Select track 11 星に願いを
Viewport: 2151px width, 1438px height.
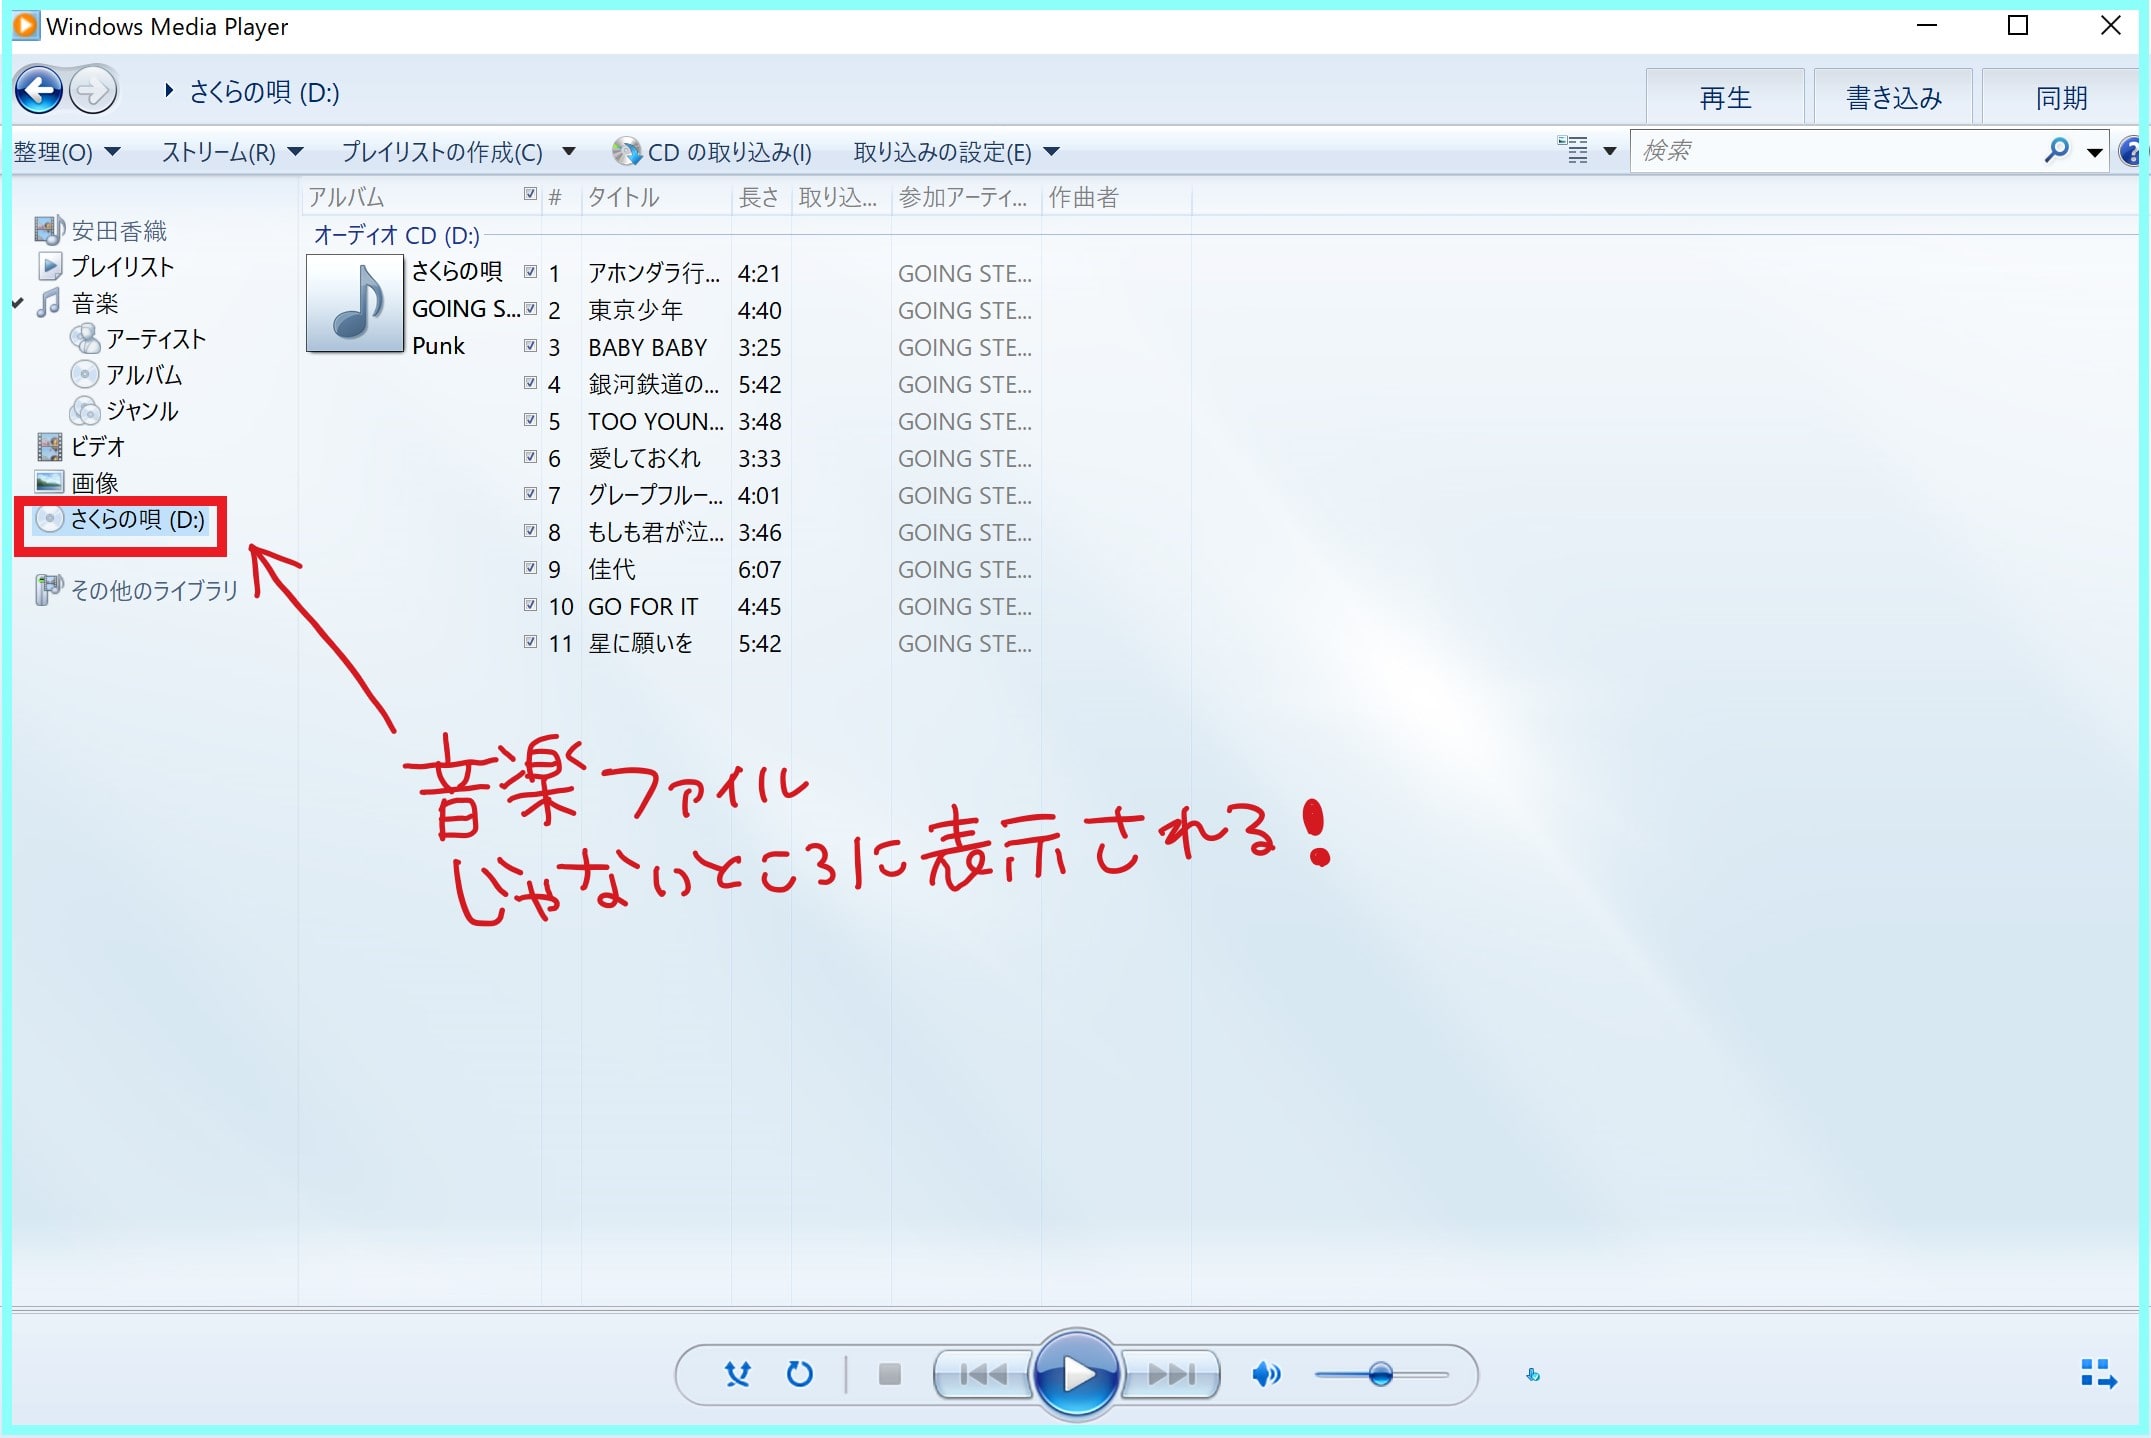tap(640, 643)
